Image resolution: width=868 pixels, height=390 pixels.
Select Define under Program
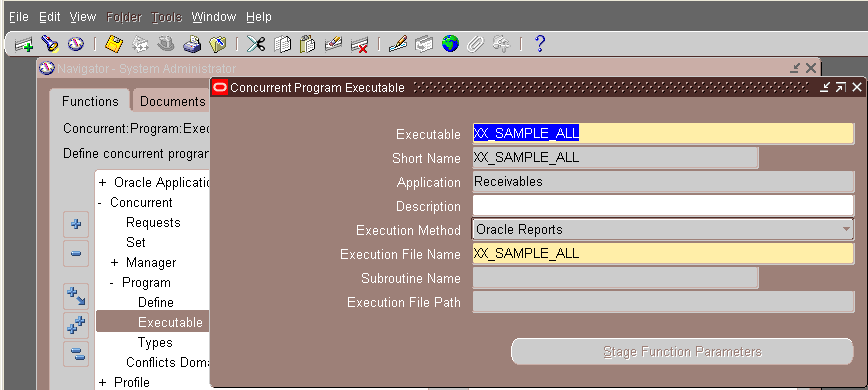tap(156, 303)
